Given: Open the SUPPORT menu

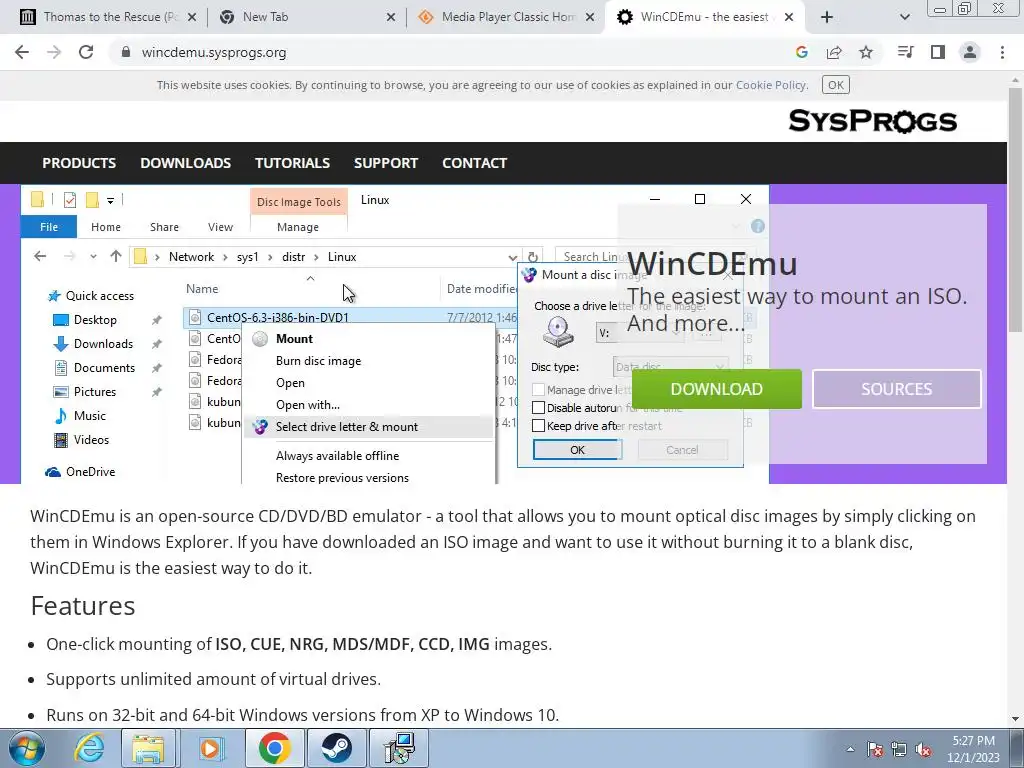Looking at the screenshot, I should click(386, 163).
